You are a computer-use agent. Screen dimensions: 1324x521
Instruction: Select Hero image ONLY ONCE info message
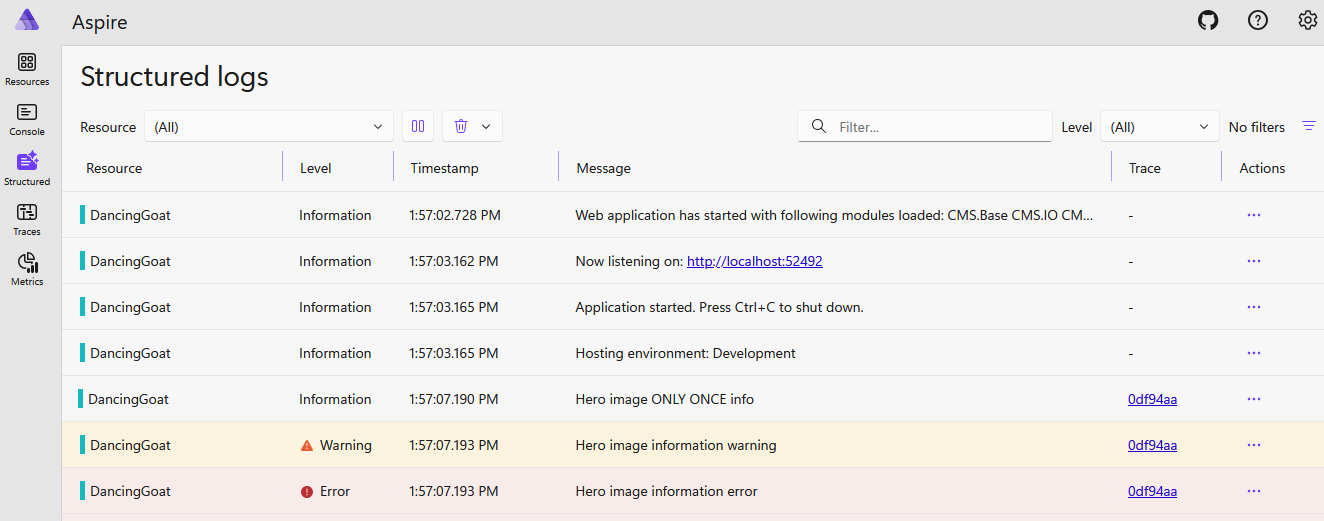pos(665,399)
